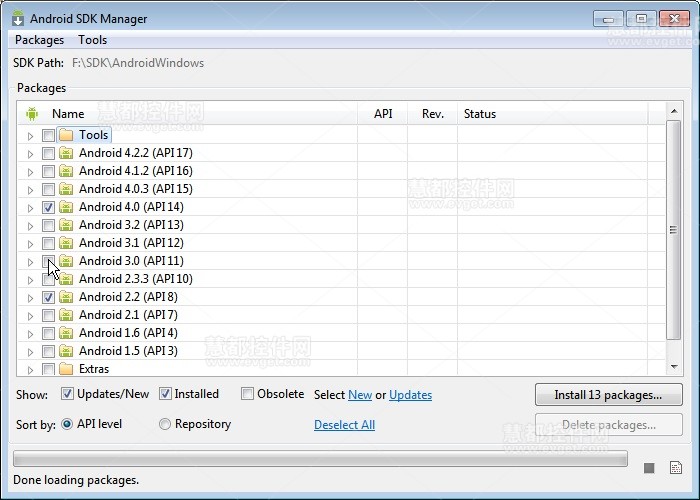This screenshot has height=500, width=700.
Task: Click Install 13 packages button
Action: click(608, 395)
